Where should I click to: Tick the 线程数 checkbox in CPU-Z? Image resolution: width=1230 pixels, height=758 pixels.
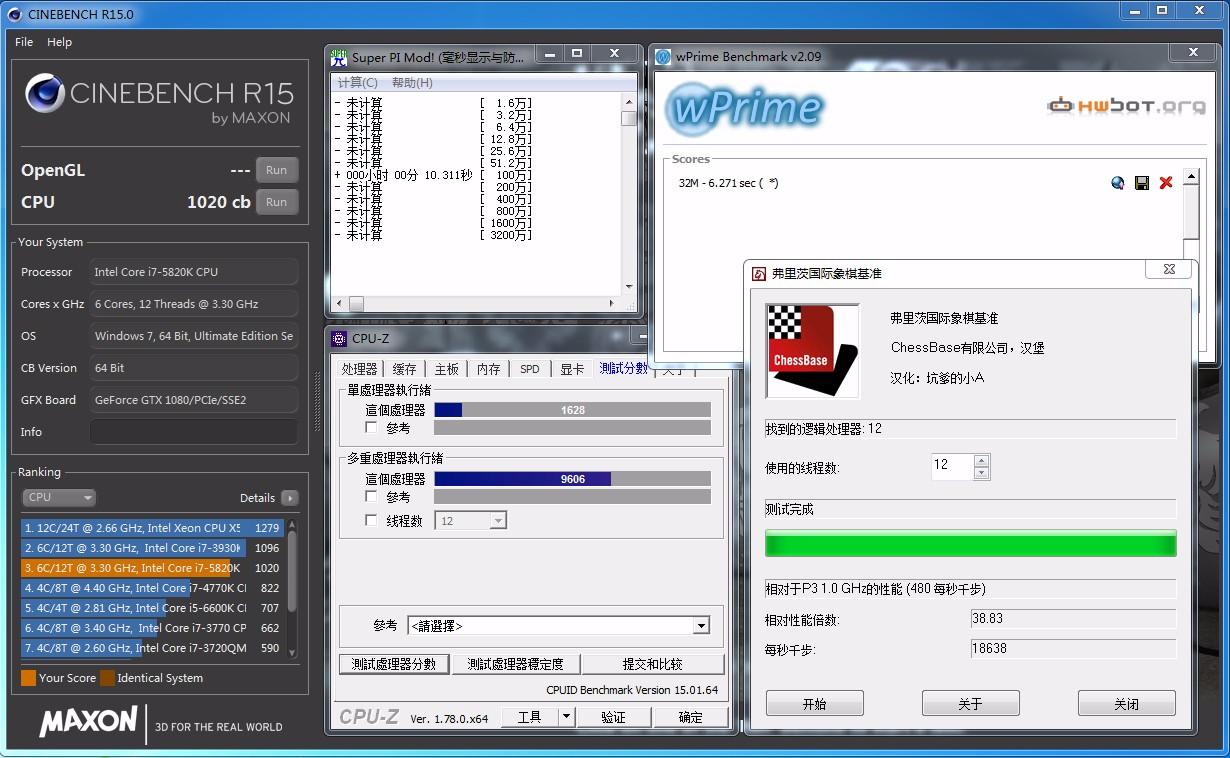[372, 521]
